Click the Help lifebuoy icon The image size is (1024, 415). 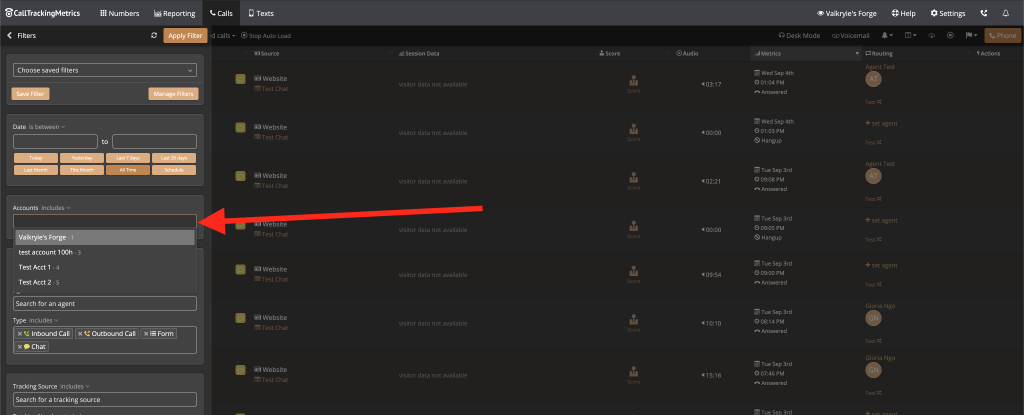click(895, 13)
